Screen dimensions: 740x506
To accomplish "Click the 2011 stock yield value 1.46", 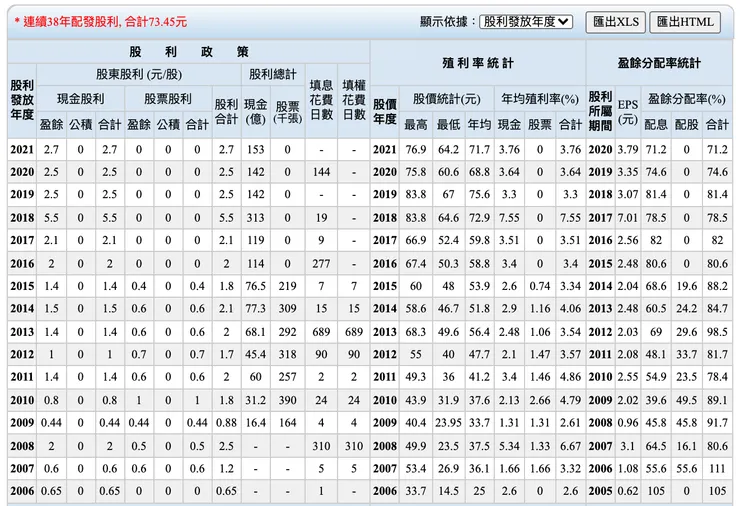I will pos(540,377).
